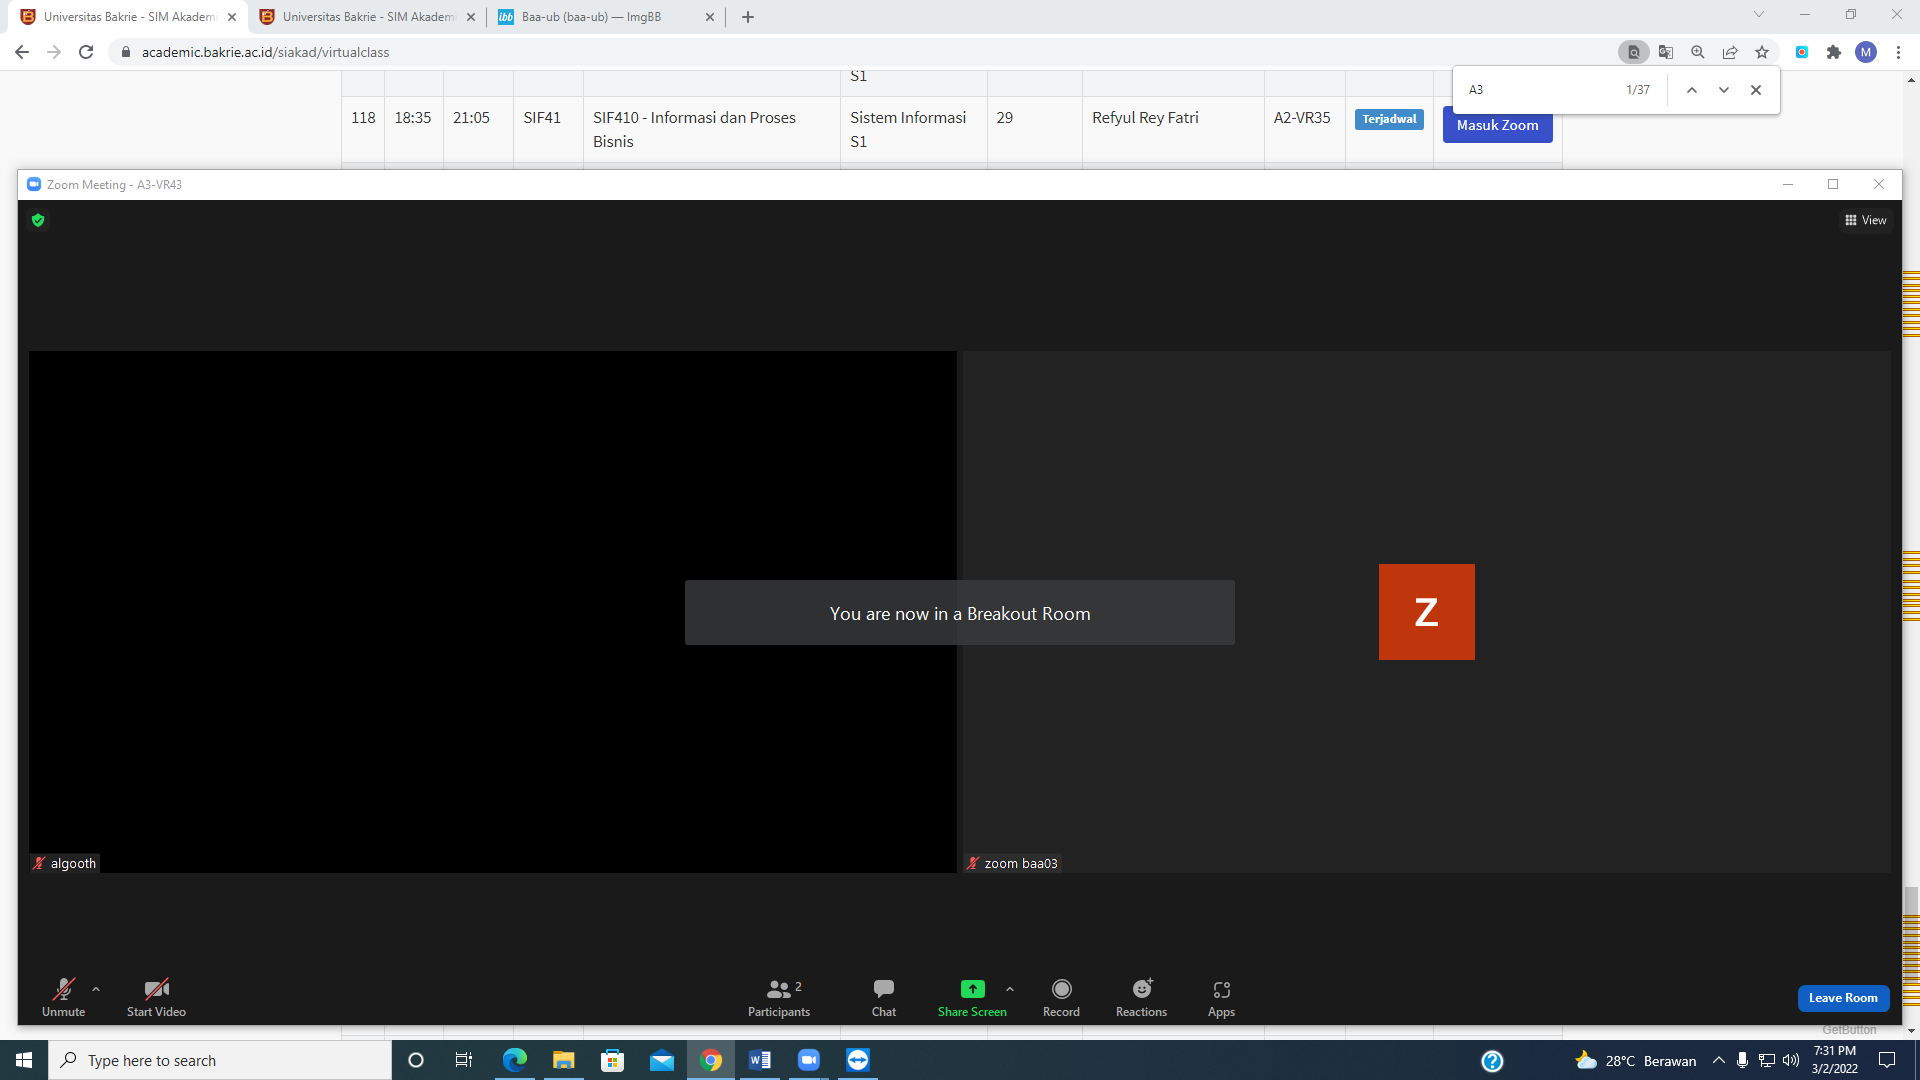This screenshot has height=1080, width=1920.
Task: Open Cortana circle icon
Action: point(416,1060)
